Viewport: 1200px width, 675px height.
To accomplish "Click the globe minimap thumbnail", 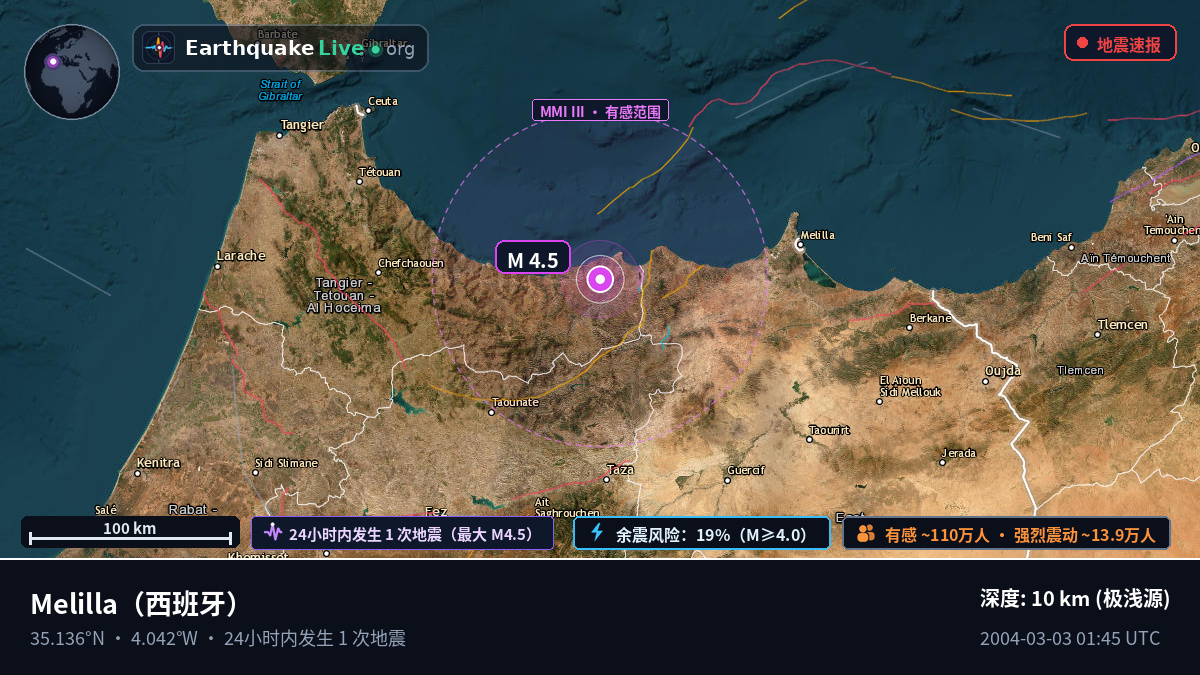I will coord(72,72).
